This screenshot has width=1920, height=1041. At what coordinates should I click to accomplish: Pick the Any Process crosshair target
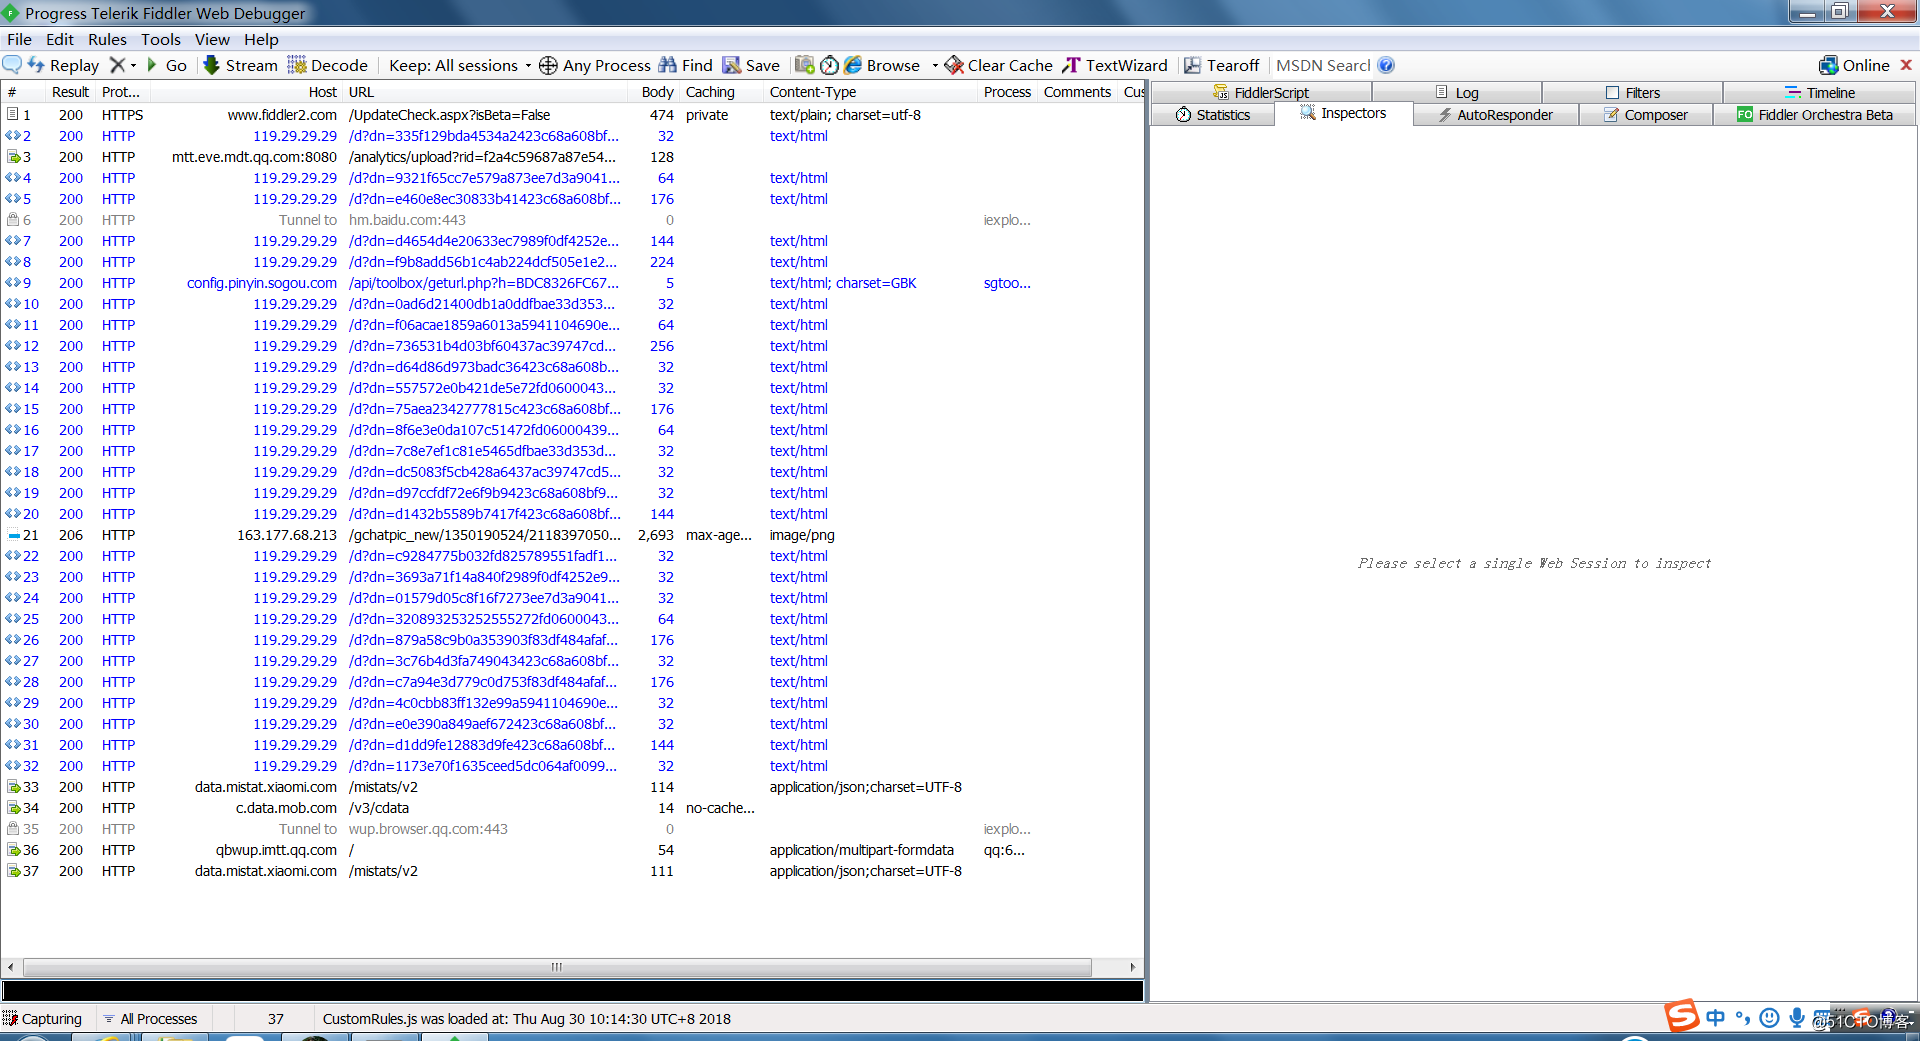pos(595,65)
